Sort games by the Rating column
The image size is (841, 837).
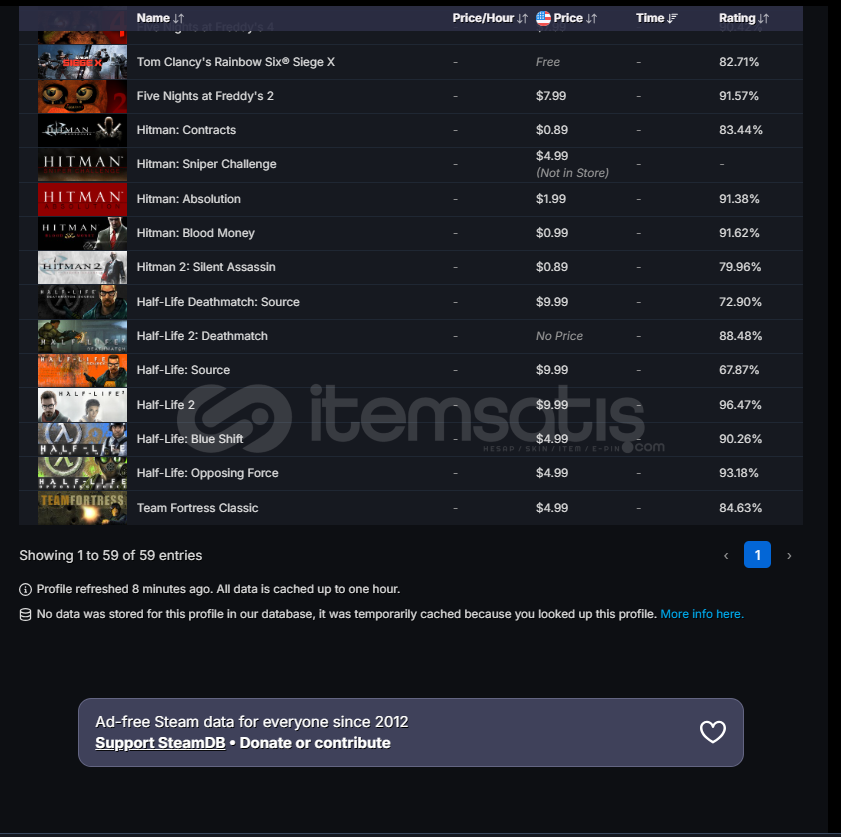coord(744,18)
